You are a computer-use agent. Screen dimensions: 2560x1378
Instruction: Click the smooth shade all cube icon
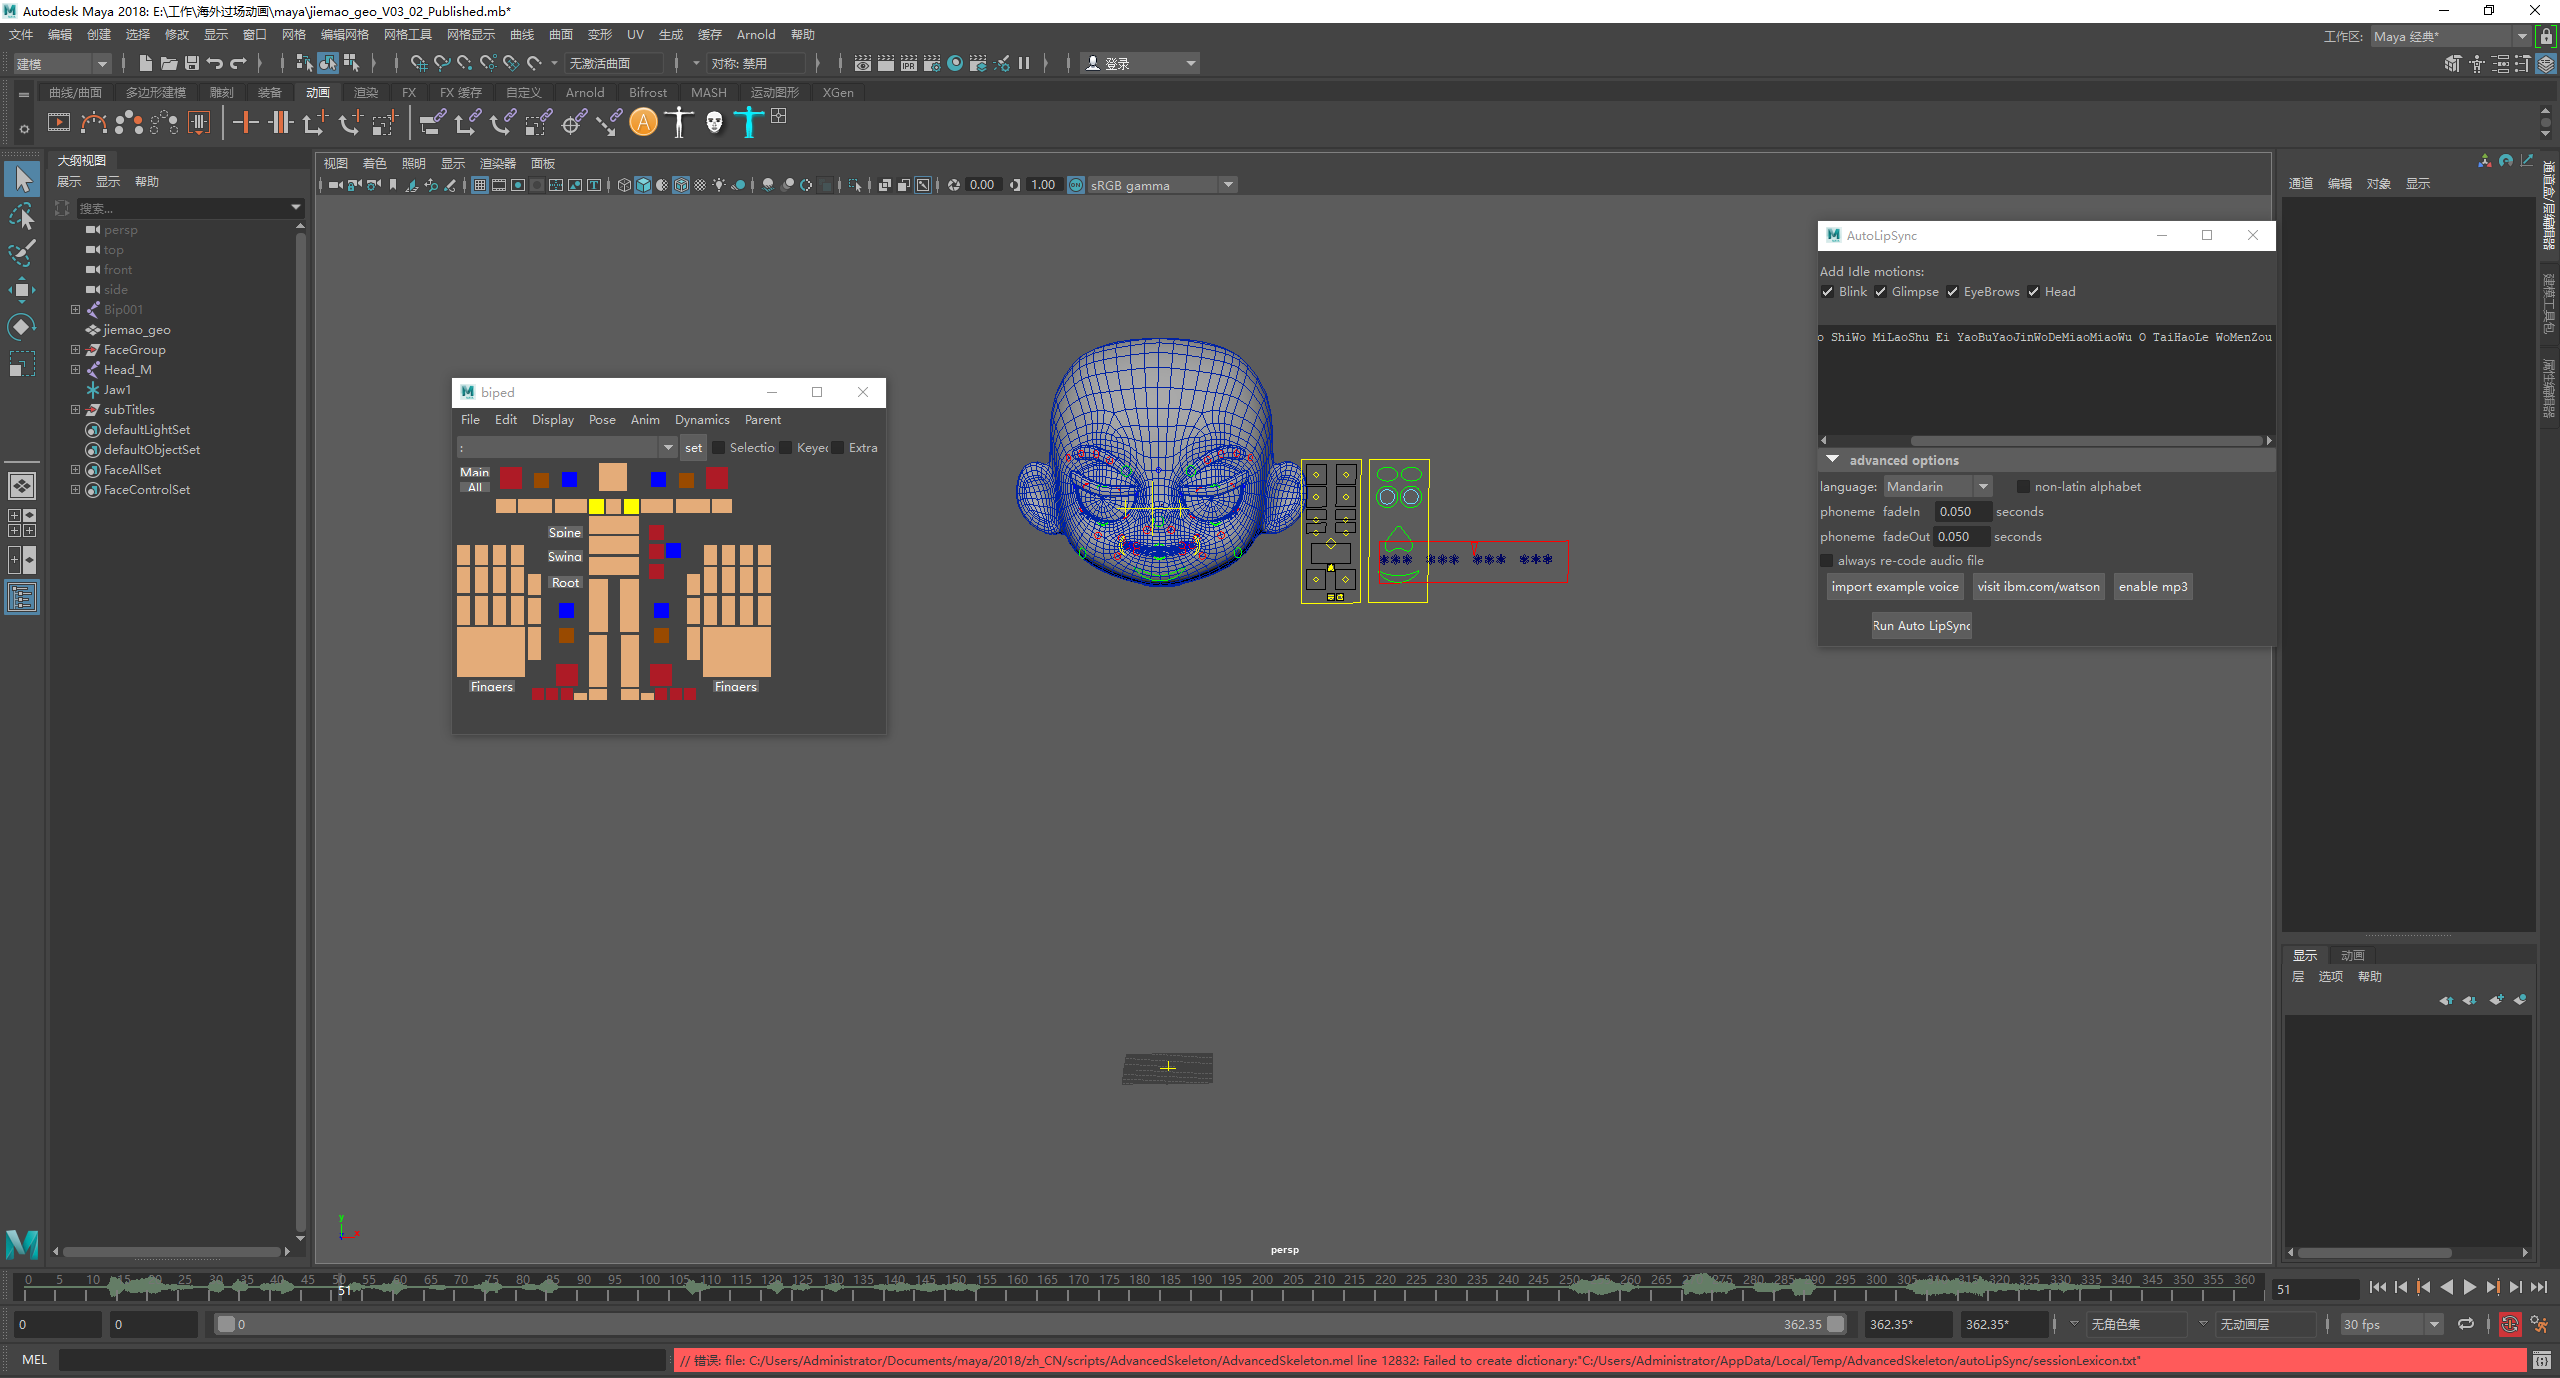[x=644, y=185]
